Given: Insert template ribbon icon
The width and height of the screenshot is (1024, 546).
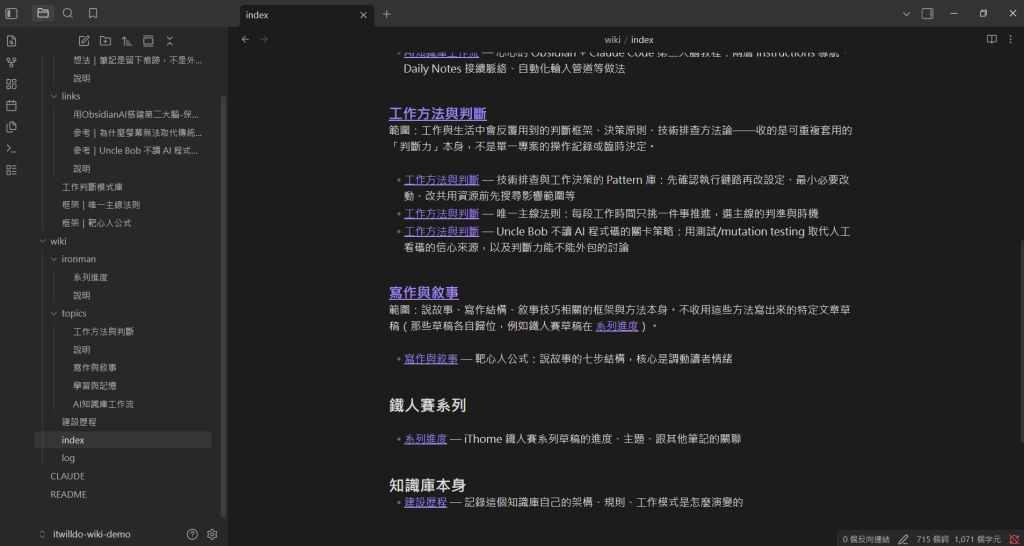Looking at the screenshot, I should pyautogui.click(x=11, y=127).
